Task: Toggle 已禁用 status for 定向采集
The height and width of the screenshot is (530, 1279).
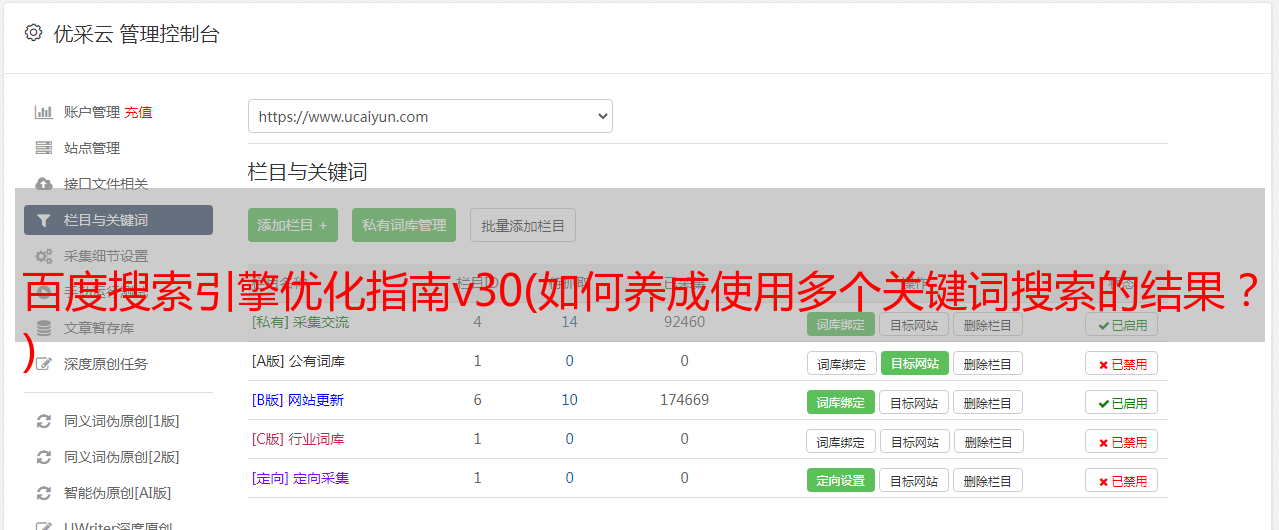Action: pyautogui.click(x=1122, y=481)
